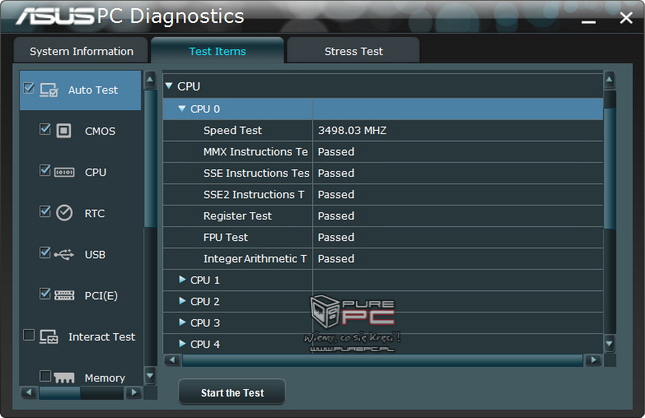Click the Auto Test label
The height and width of the screenshot is (418, 645).
pos(93,90)
